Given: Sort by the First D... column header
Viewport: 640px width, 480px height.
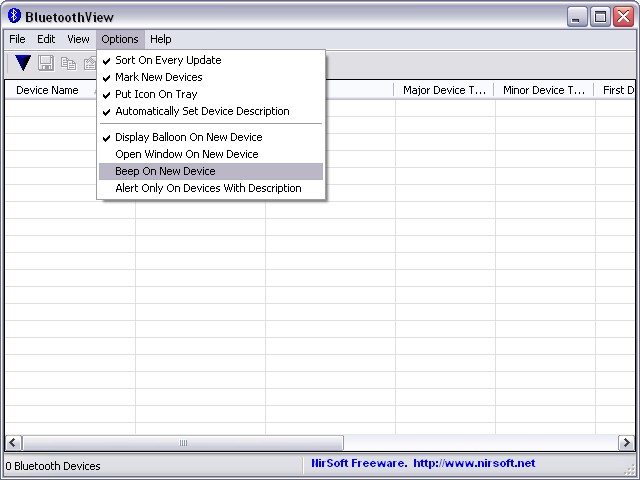Looking at the screenshot, I should pos(615,90).
